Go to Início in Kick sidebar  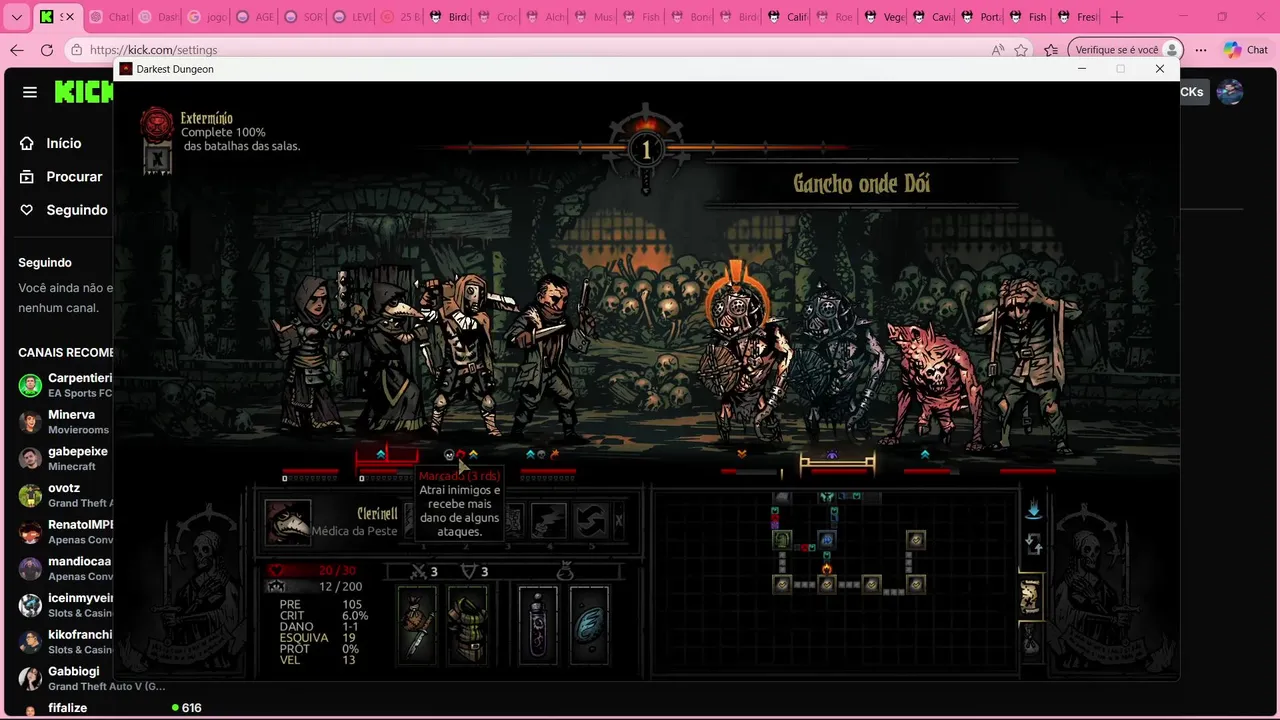[62, 143]
